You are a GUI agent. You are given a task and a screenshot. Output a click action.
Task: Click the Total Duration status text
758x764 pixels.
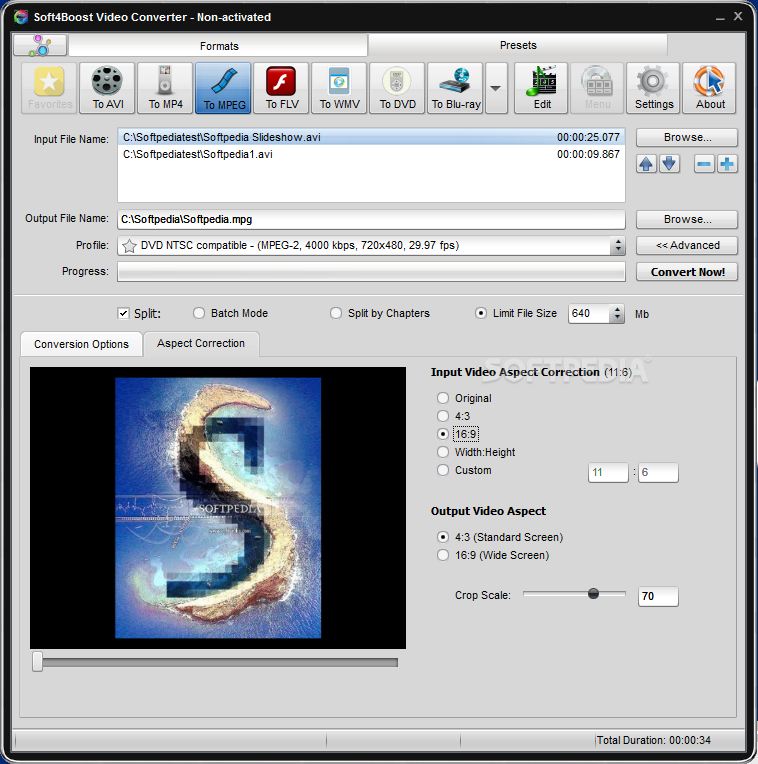(654, 741)
